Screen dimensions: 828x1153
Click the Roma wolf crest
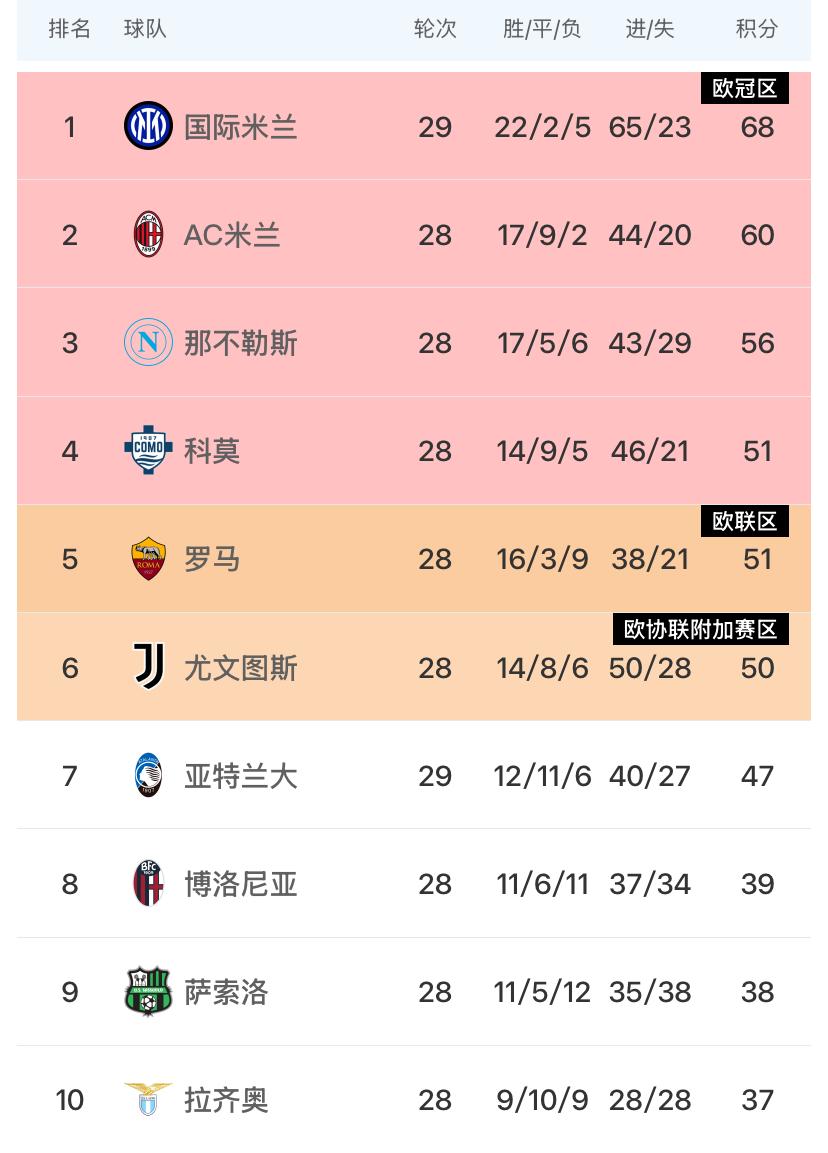point(148,558)
